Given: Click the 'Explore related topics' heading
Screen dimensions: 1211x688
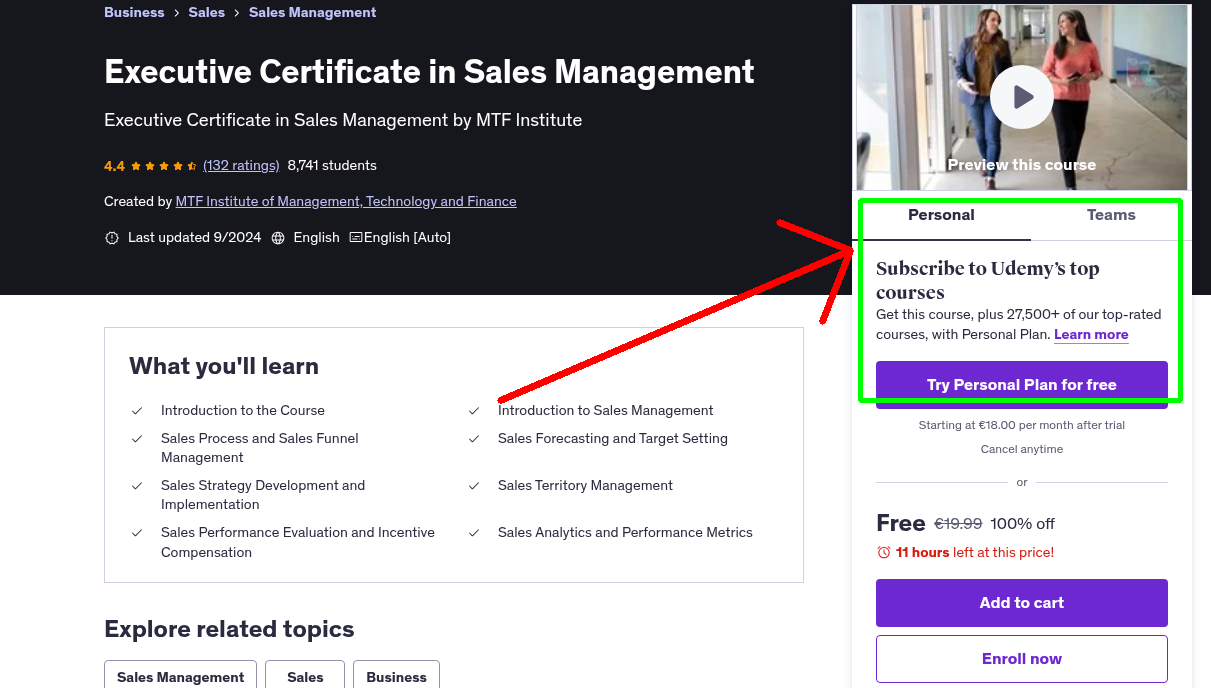Looking at the screenshot, I should [x=229, y=629].
